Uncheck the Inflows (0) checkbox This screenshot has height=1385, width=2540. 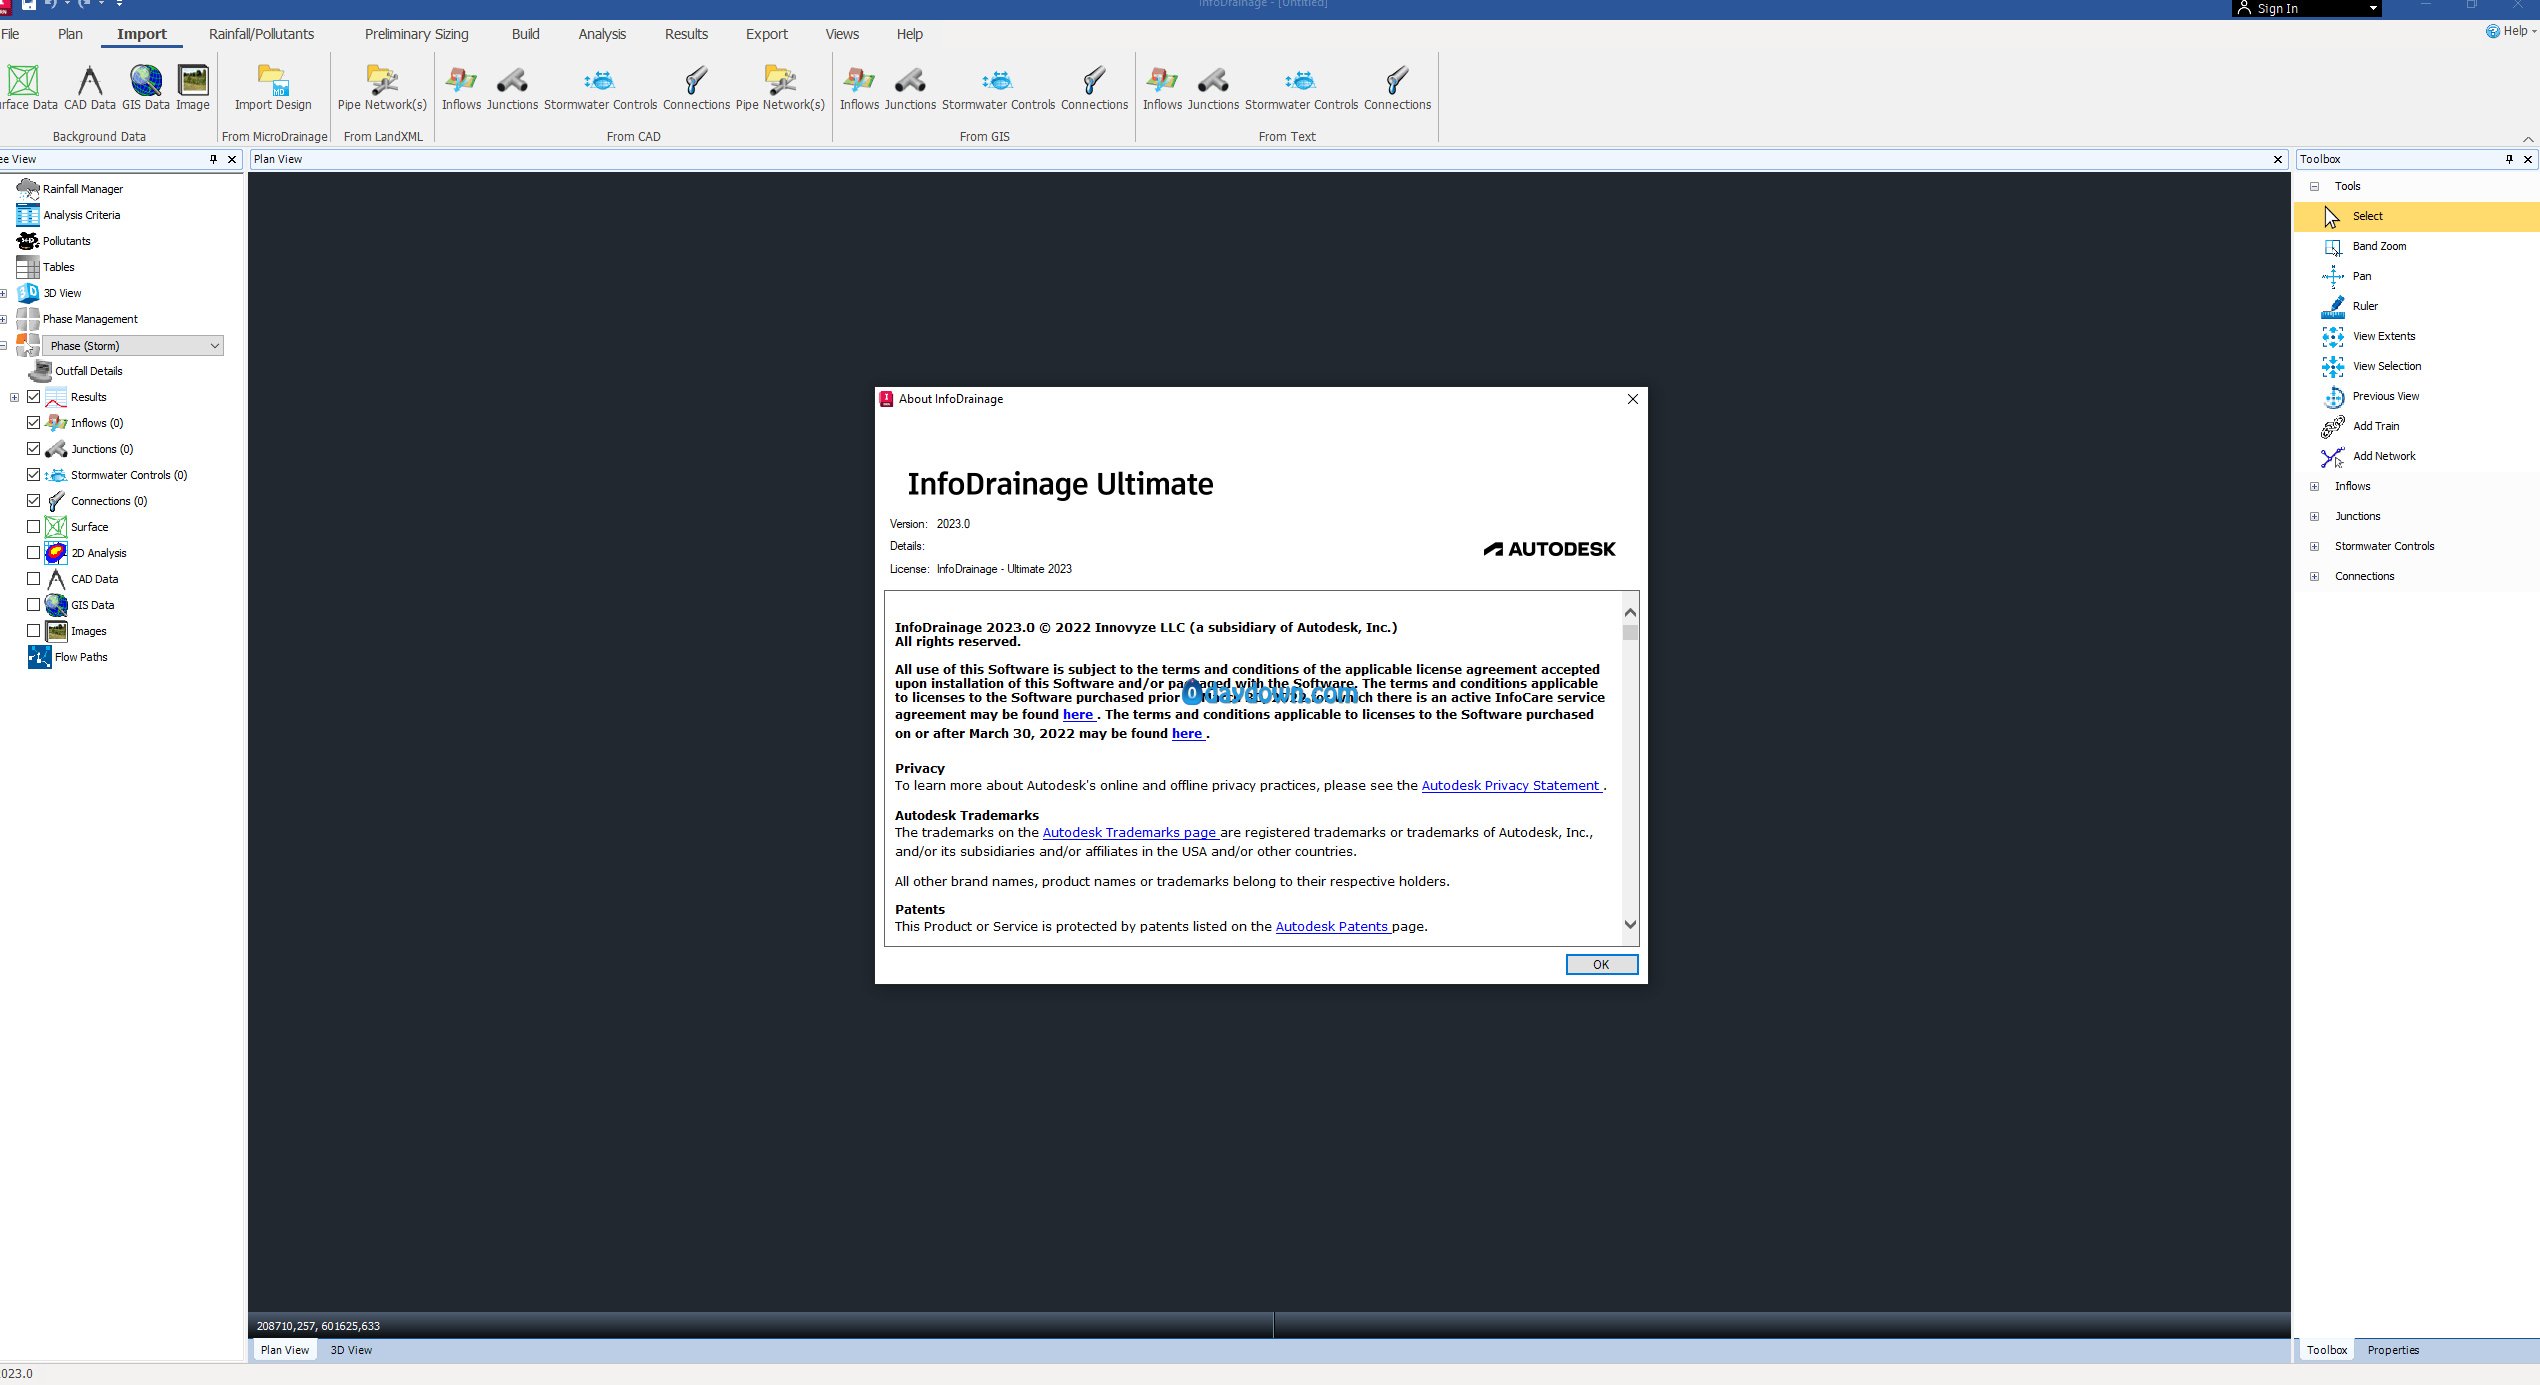(x=34, y=423)
